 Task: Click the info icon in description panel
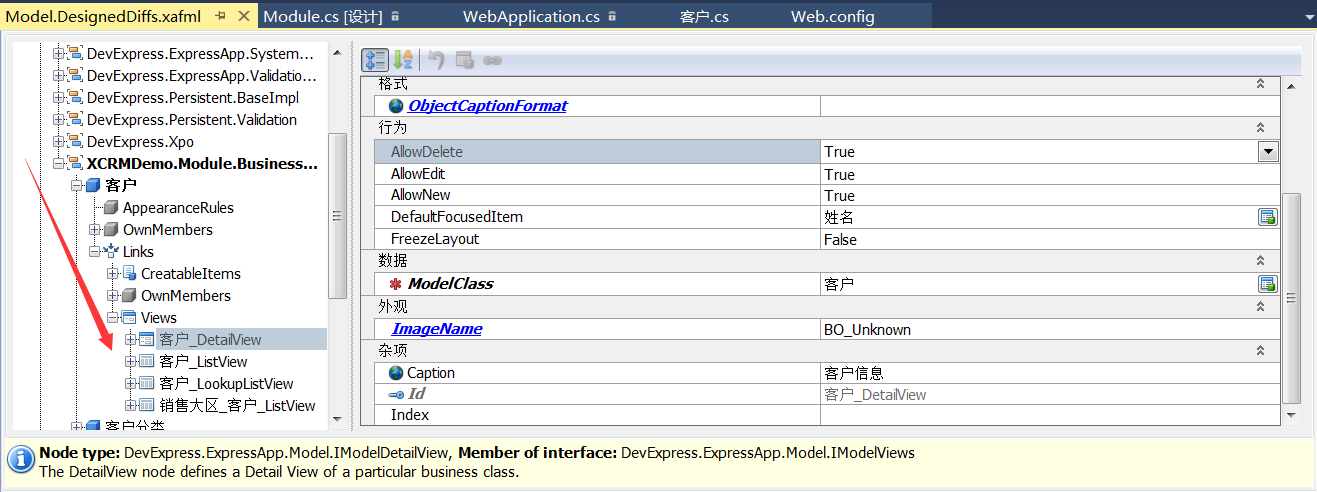coord(21,460)
